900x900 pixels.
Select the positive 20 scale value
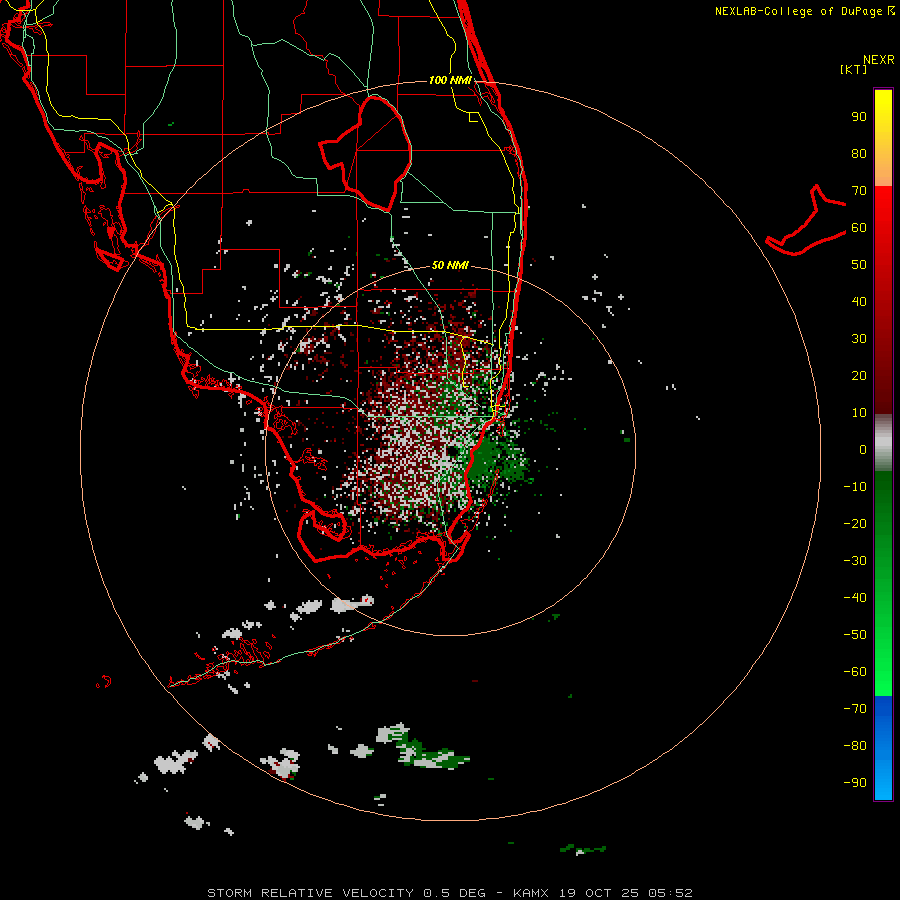pos(859,375)
